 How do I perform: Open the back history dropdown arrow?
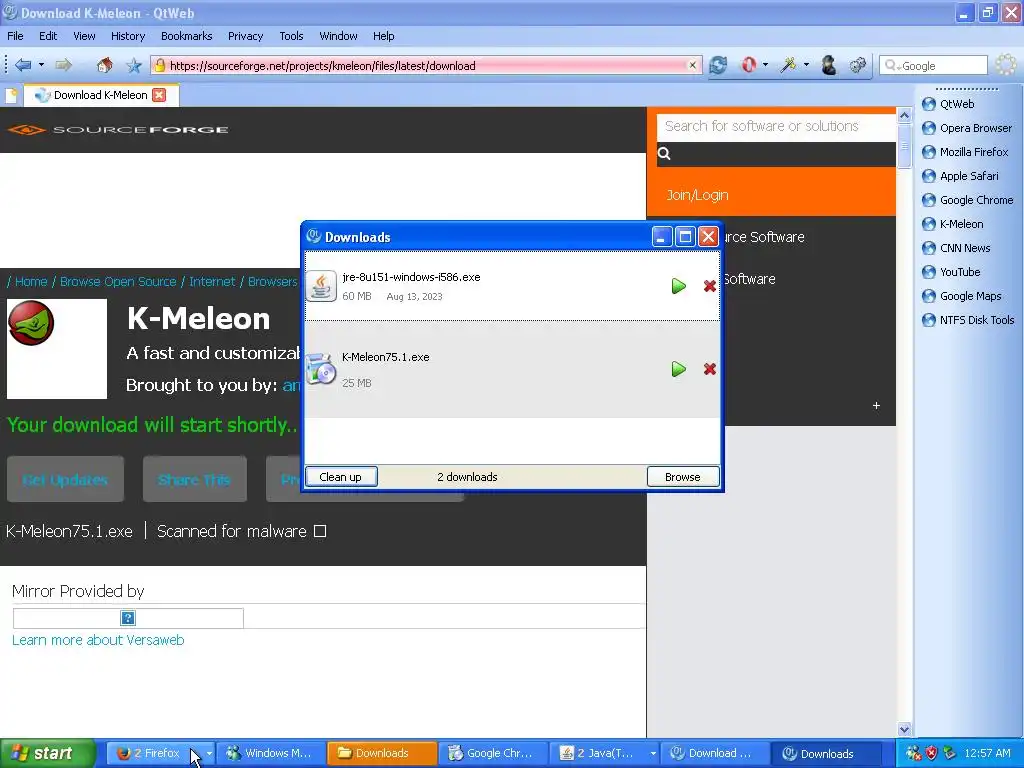(x=41, y=65)
